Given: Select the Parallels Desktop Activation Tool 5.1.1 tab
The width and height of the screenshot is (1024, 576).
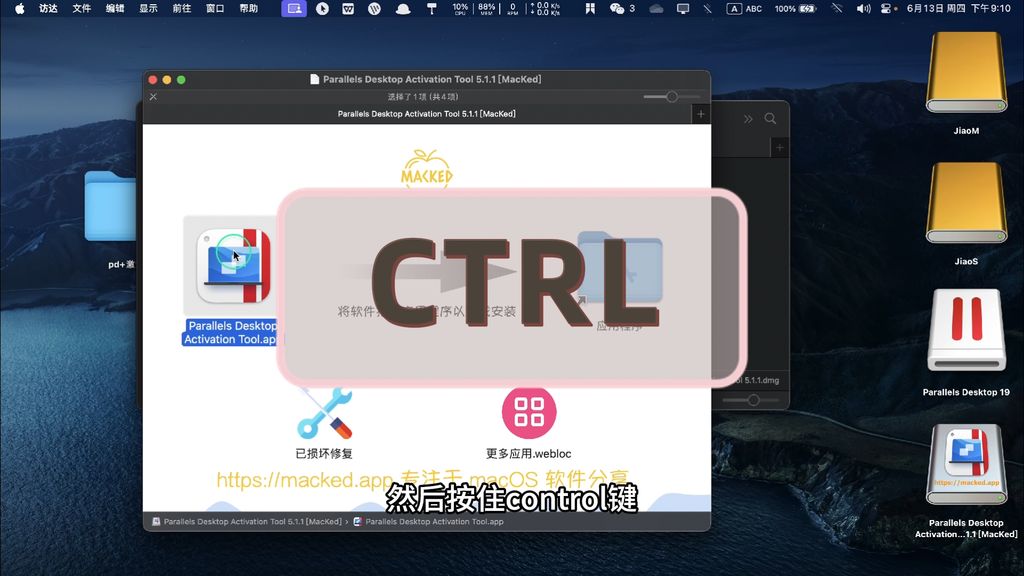Looking at the screenshot, I should (426, 114).
